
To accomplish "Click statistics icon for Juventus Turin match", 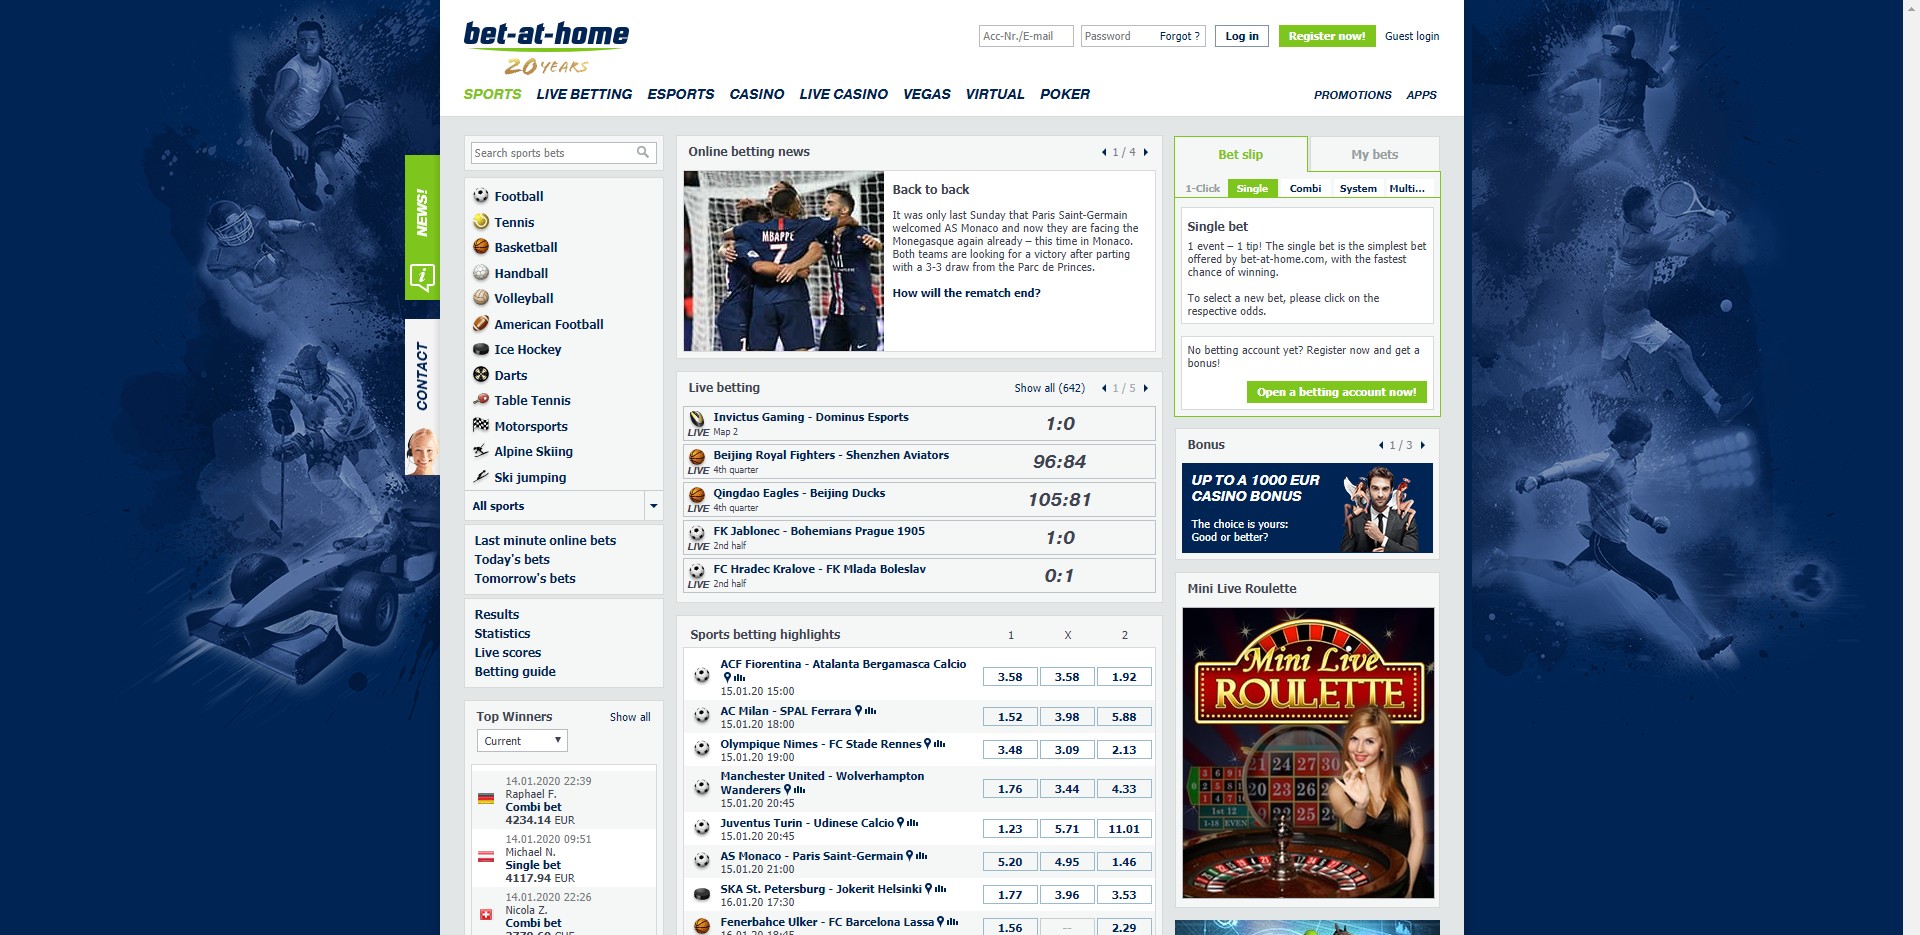I will (914, 823).
